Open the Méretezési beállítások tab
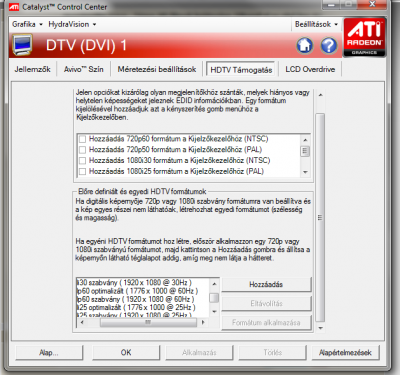 tap(157, 69)
